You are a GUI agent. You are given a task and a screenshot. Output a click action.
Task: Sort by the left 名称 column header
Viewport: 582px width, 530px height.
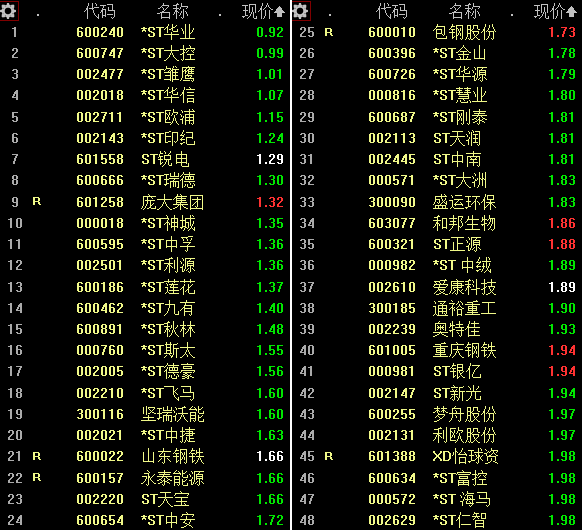tap(172, 12)
